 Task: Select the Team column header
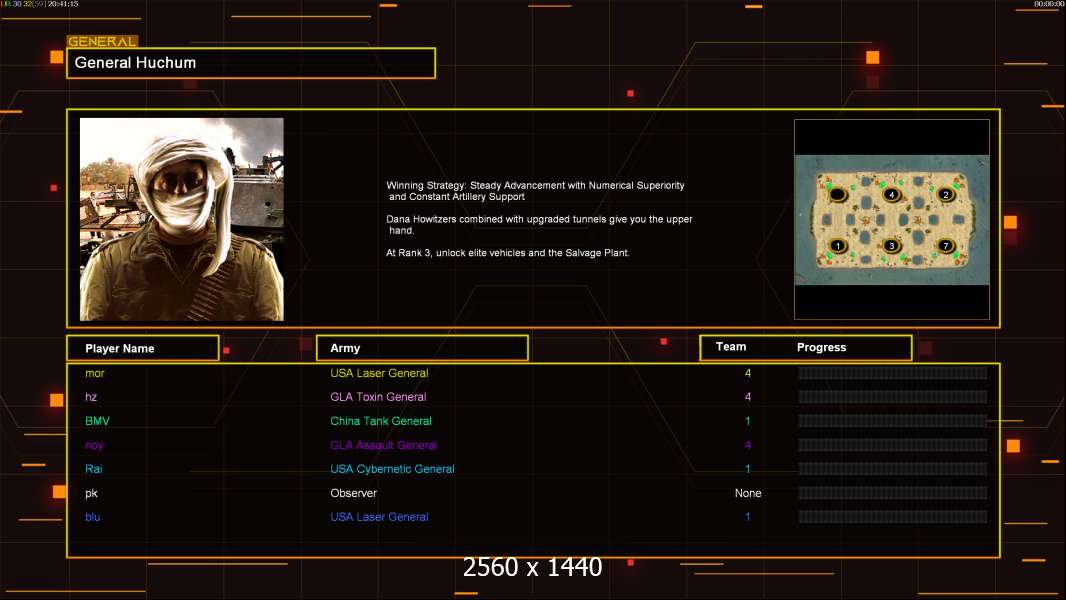point(731,347)
